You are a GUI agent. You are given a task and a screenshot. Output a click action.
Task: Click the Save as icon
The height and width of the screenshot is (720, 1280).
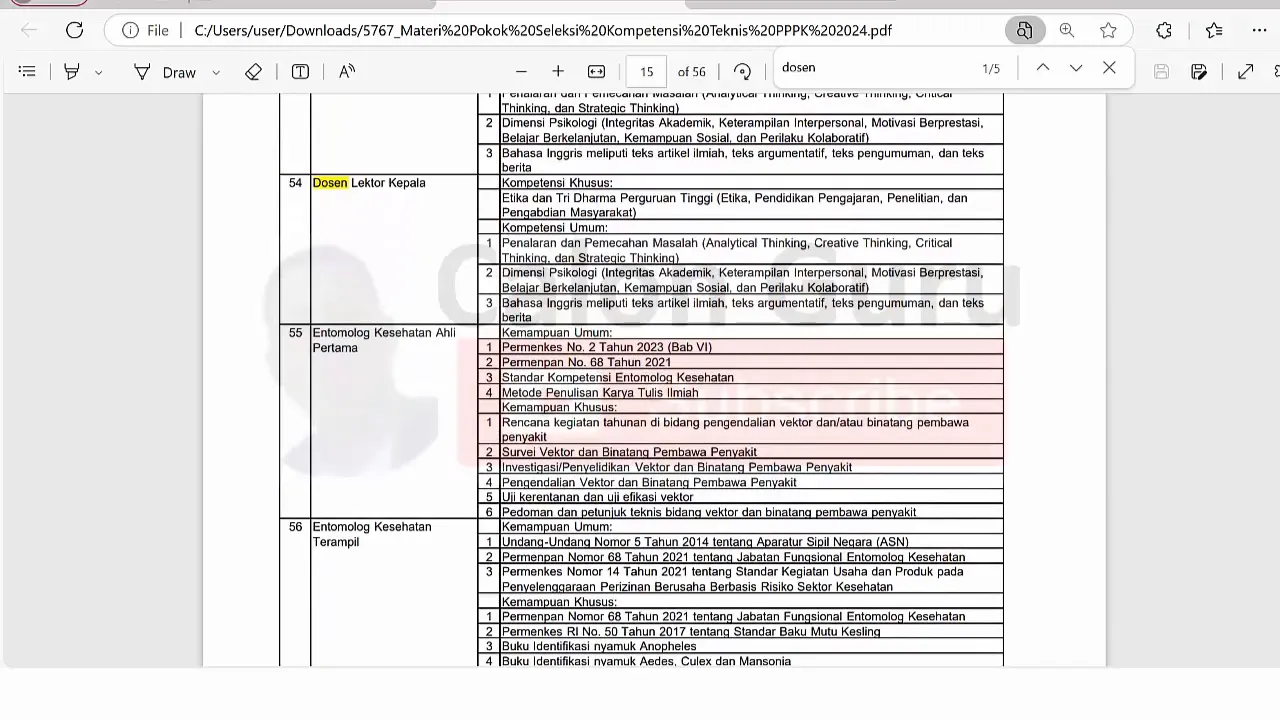(1198, 71)
